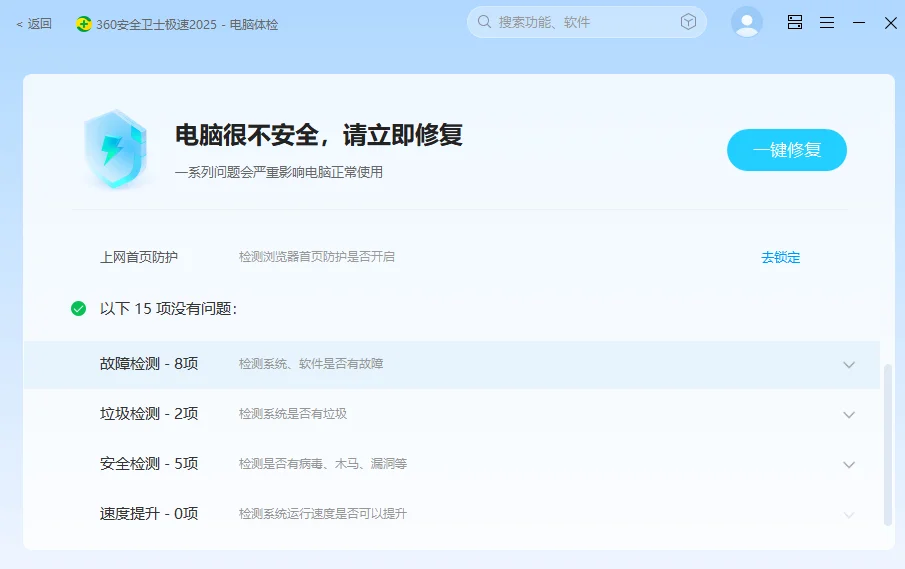This screenshot has width=905, height=569.
Task: Expand the 速度提升 - 0项 chevron
Action: pyautogui.click(x=848, y=515)
